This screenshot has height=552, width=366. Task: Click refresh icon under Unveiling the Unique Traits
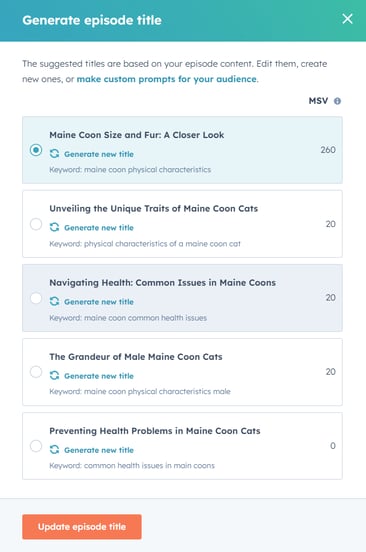pyautogui.click(x=54, y=227)
